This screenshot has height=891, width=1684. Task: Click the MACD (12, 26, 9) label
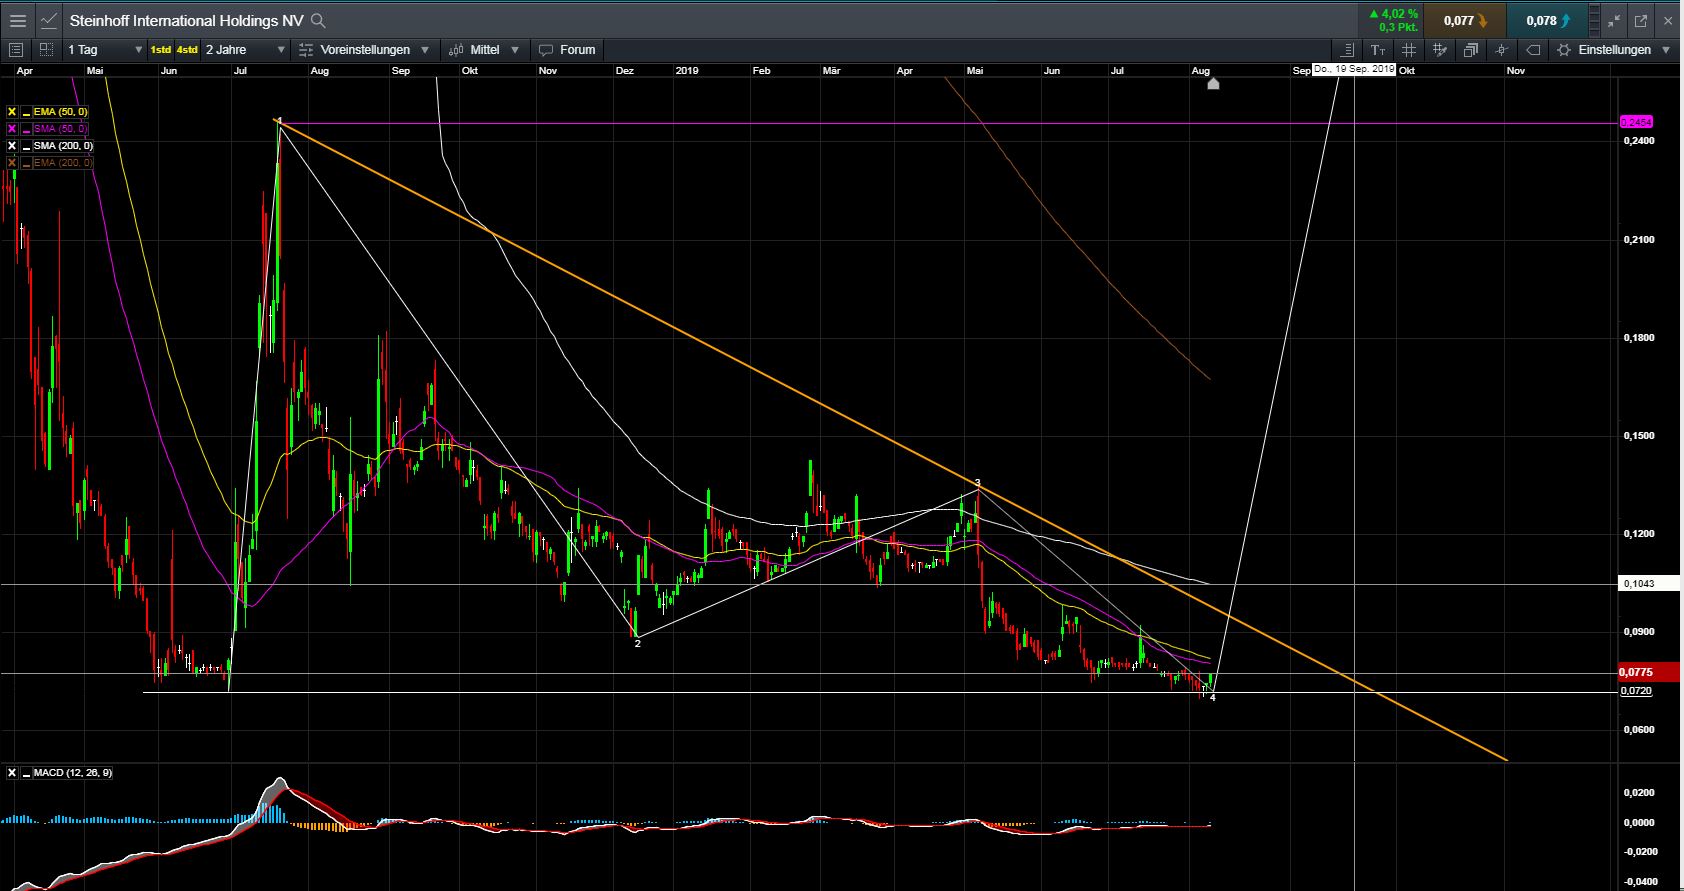(x=73, y=773)
